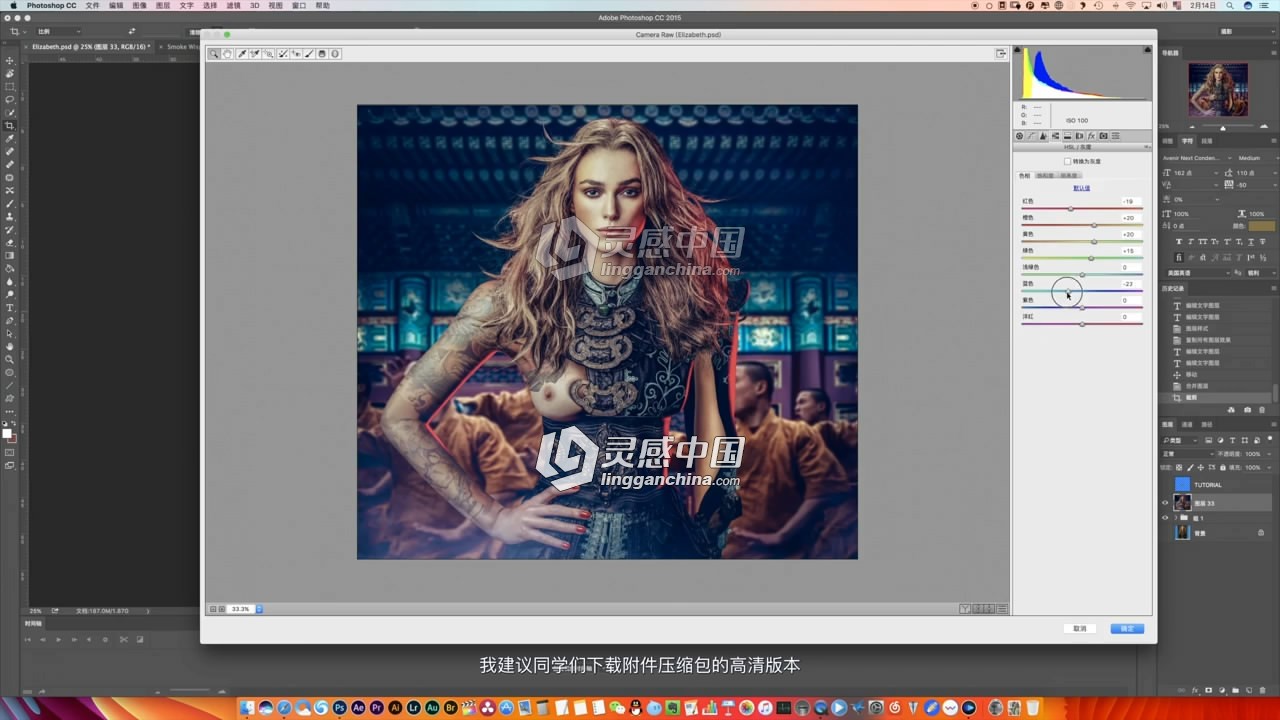
Task: Click the 默认值 default link
Action: 1082,188
